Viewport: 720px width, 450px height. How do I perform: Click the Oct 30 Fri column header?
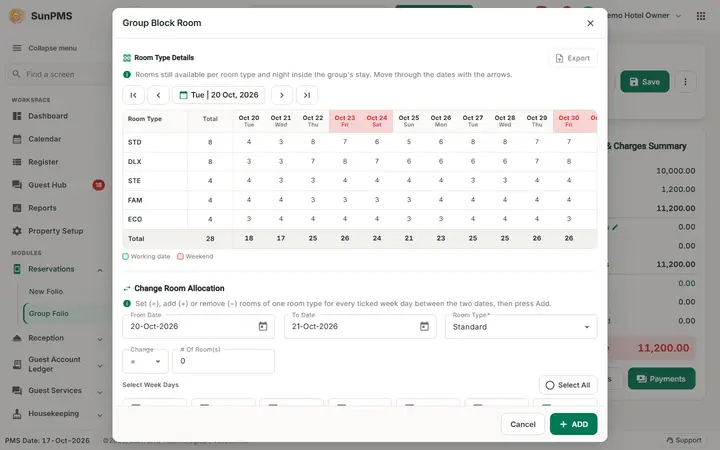[x=569, y=121]
